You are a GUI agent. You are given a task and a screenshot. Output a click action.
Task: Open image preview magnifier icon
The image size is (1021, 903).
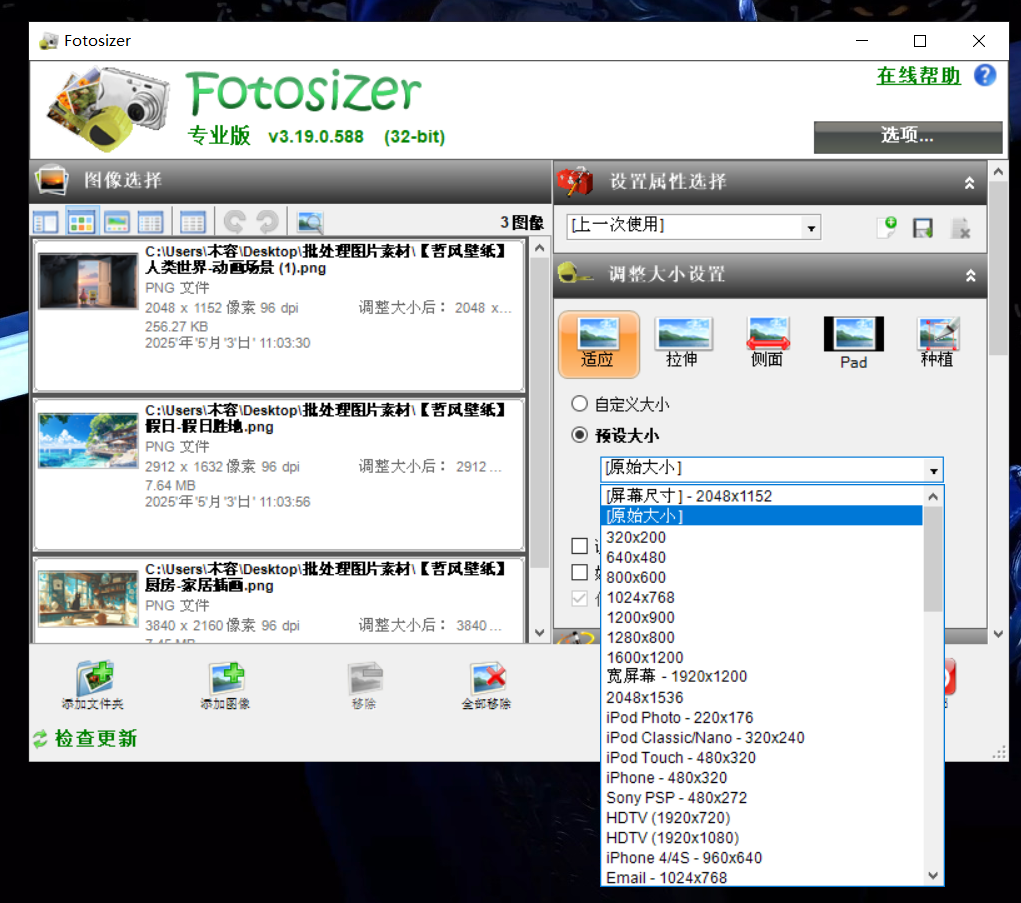point(310,223)
